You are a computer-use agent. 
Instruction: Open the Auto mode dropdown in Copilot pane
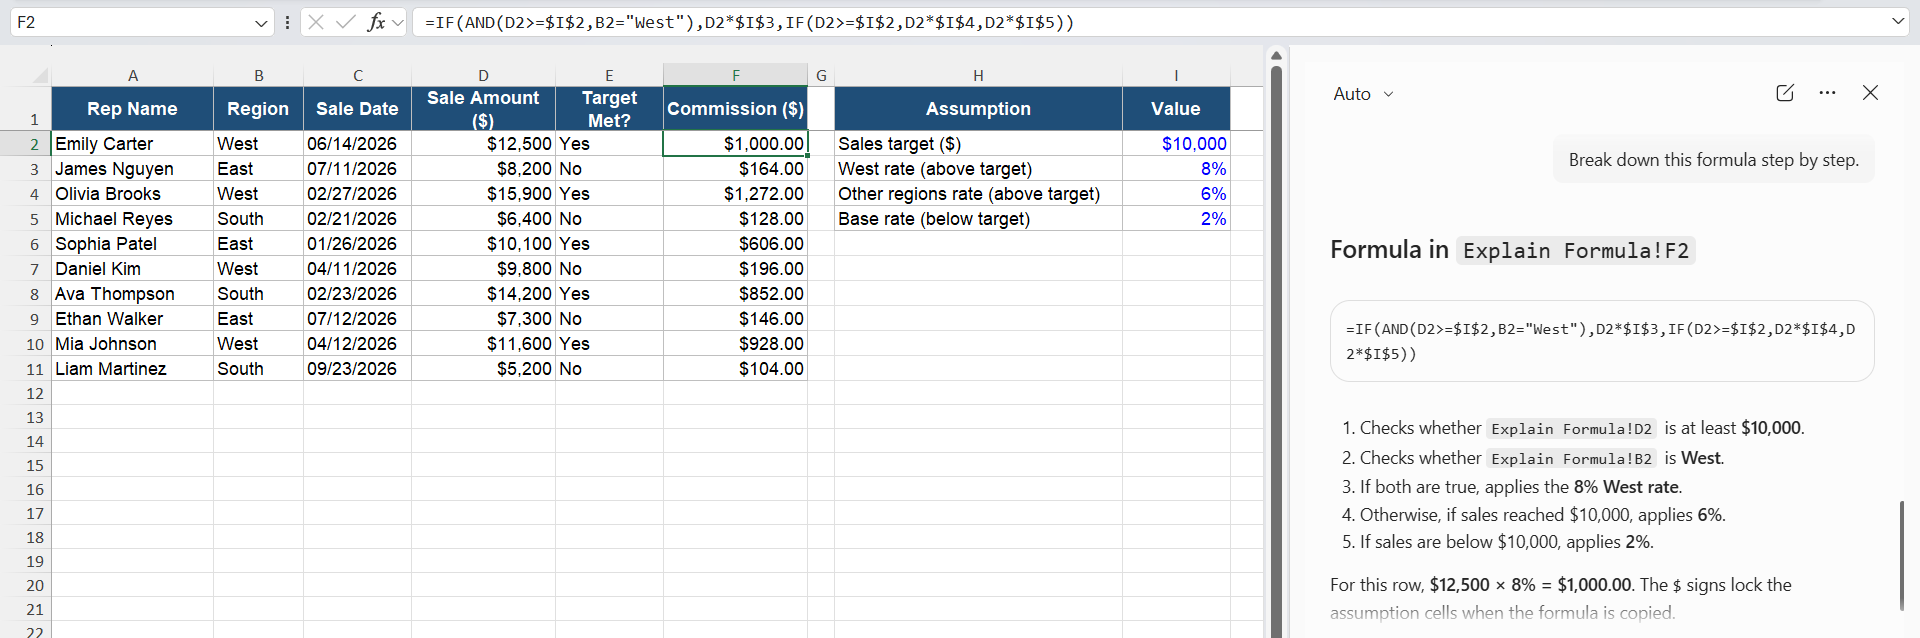[x=1363, y=94]
